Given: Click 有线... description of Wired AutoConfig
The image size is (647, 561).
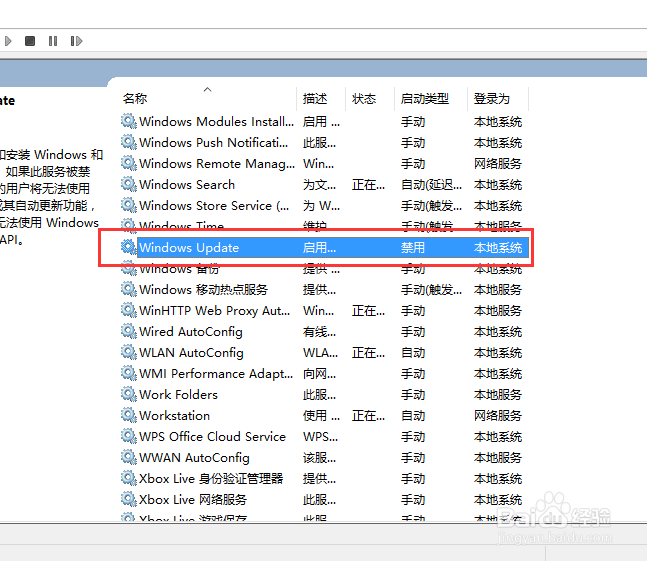Looking at the screenshot, I should (x=319, y=332).
